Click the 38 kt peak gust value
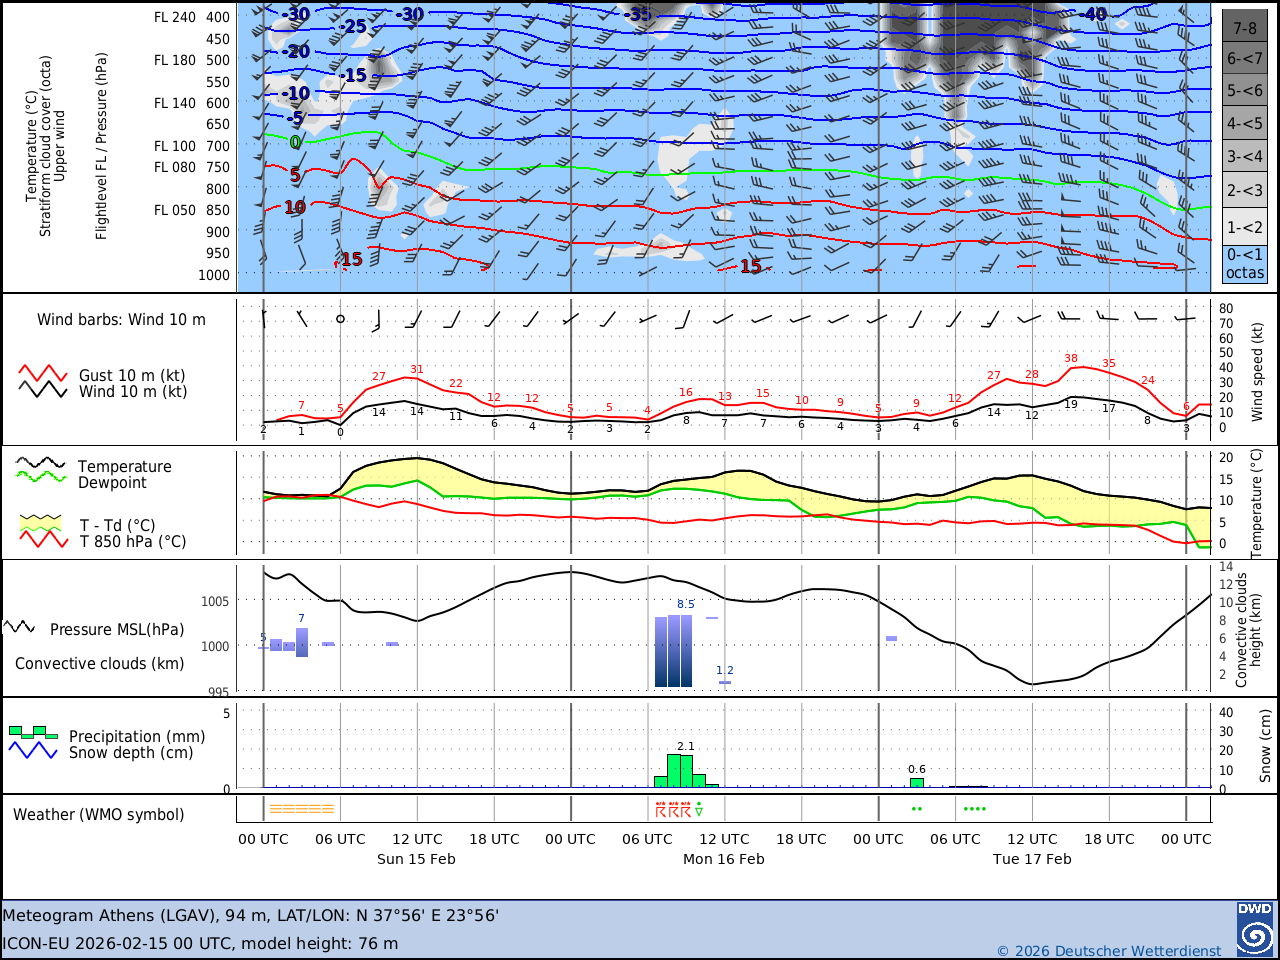 1071,358
